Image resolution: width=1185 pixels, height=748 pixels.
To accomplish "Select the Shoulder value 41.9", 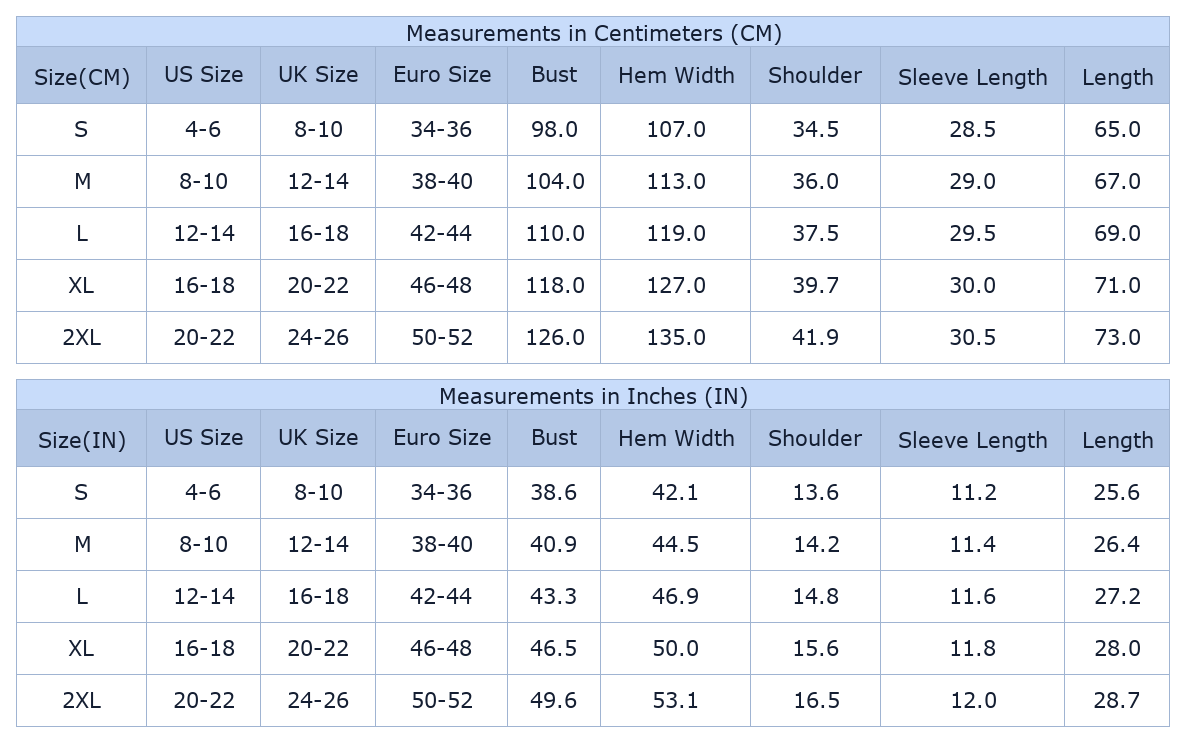I will [x=815, y=338].
